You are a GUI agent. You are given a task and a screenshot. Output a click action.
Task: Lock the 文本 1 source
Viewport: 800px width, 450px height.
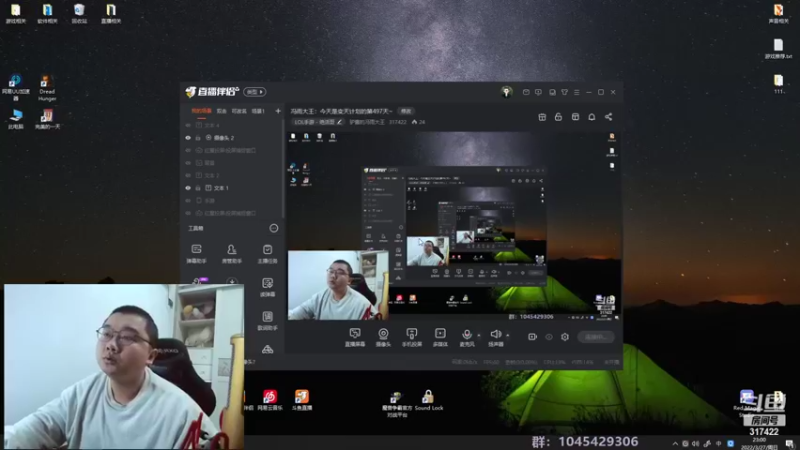[x=198, y=188]
